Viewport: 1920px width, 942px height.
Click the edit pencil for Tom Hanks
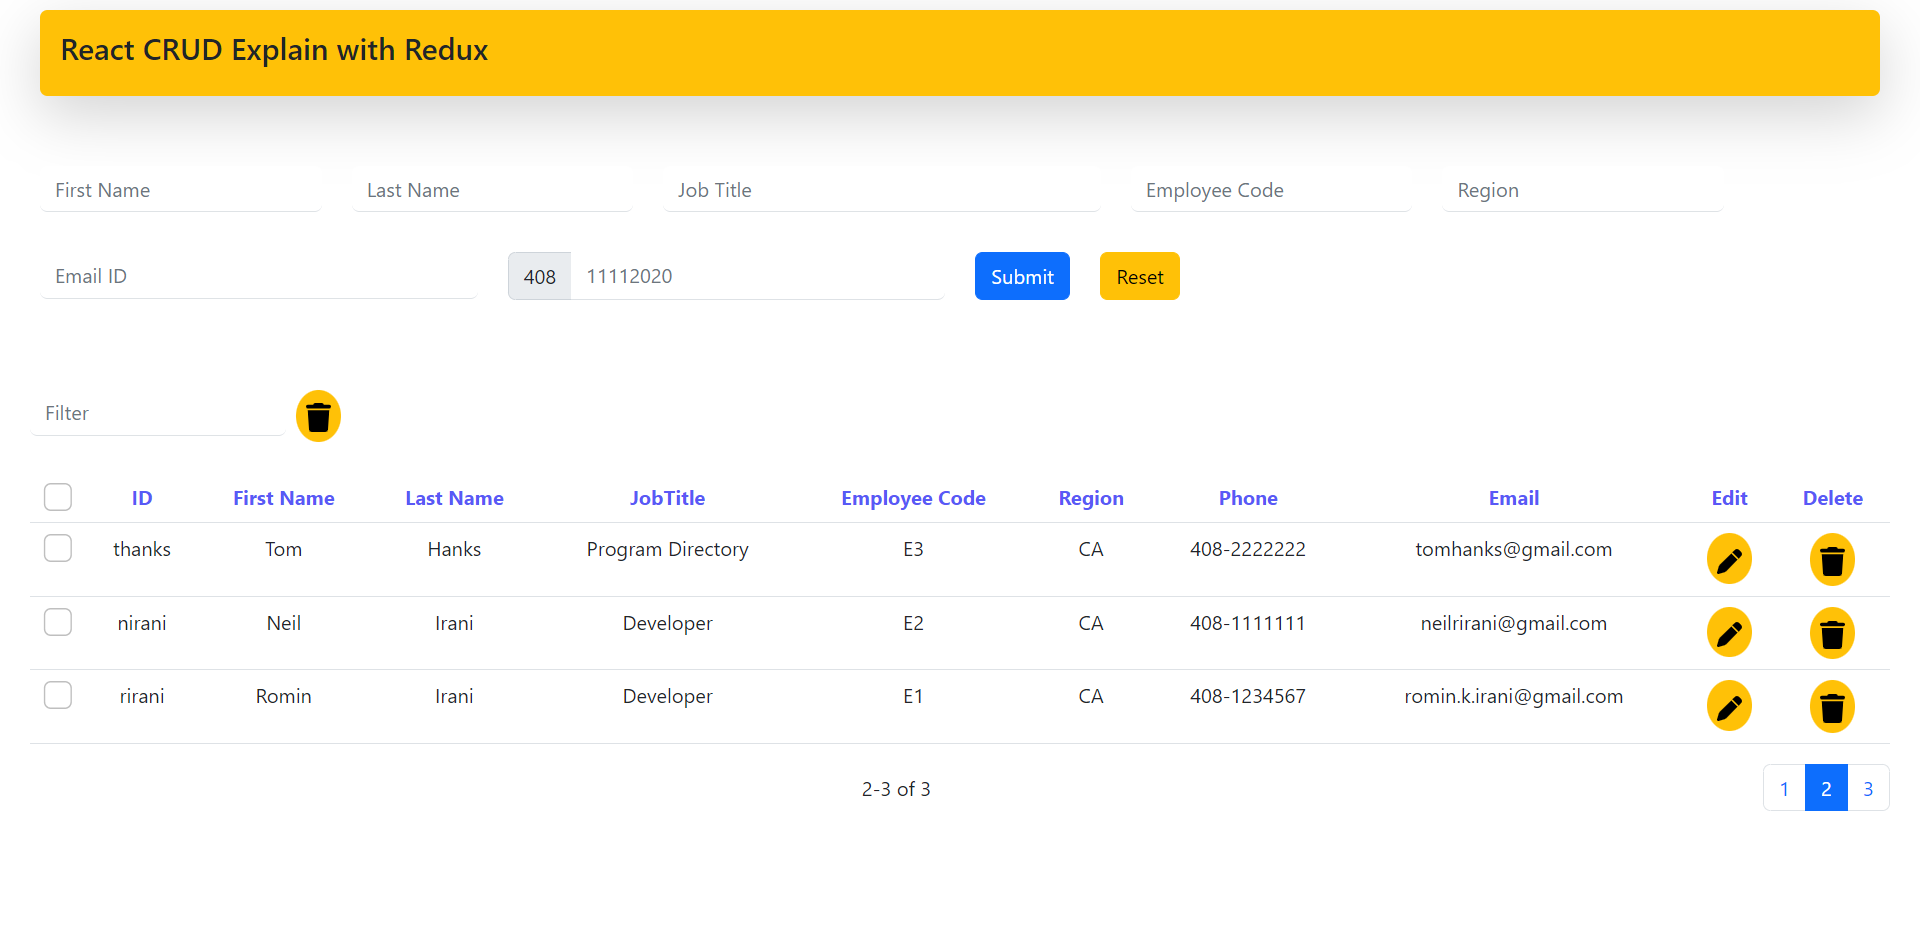point(1729,559)
